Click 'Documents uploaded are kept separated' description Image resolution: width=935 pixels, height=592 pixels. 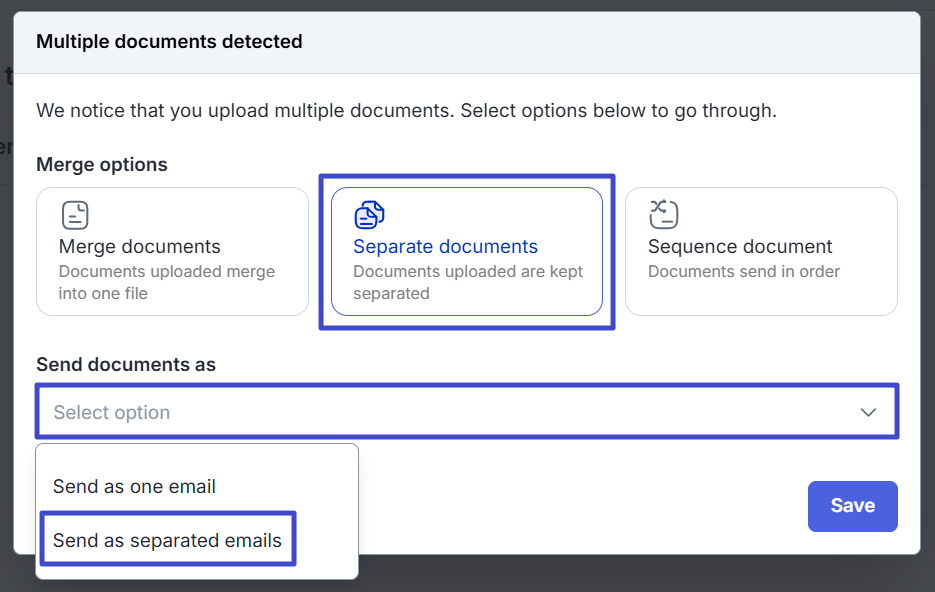[467, 282]
